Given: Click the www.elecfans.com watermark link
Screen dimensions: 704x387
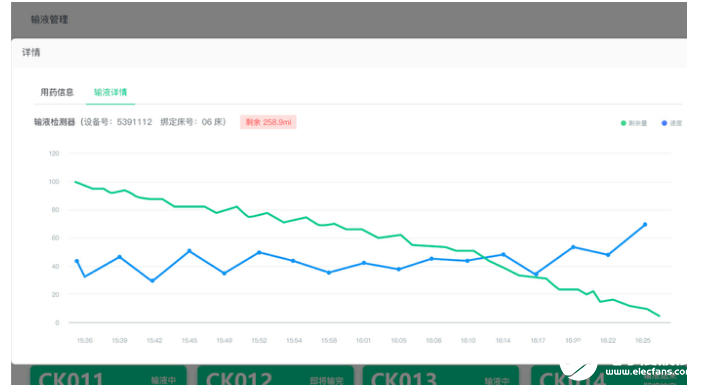Looking at the screenshot, I should click(646, 371).
